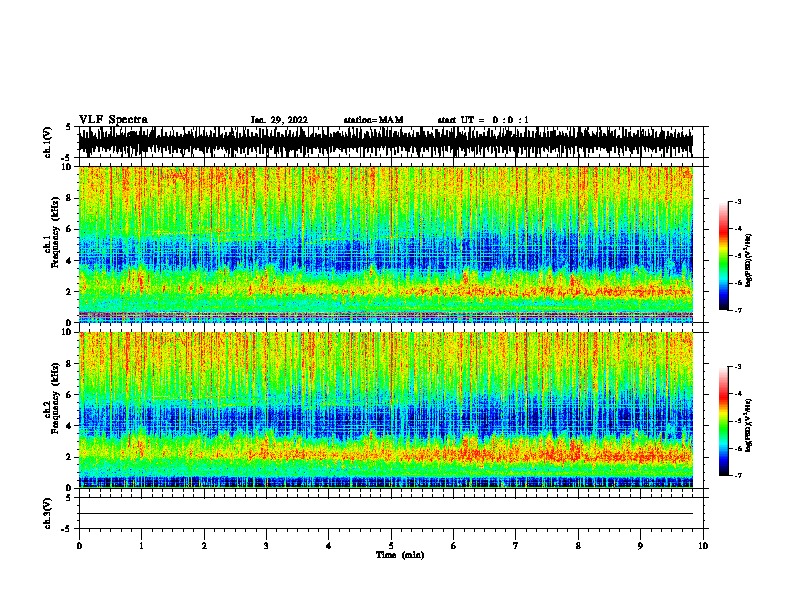Click time axis tick label 3
This screenshot has width=792, height=612.
[x=266, y=545]
